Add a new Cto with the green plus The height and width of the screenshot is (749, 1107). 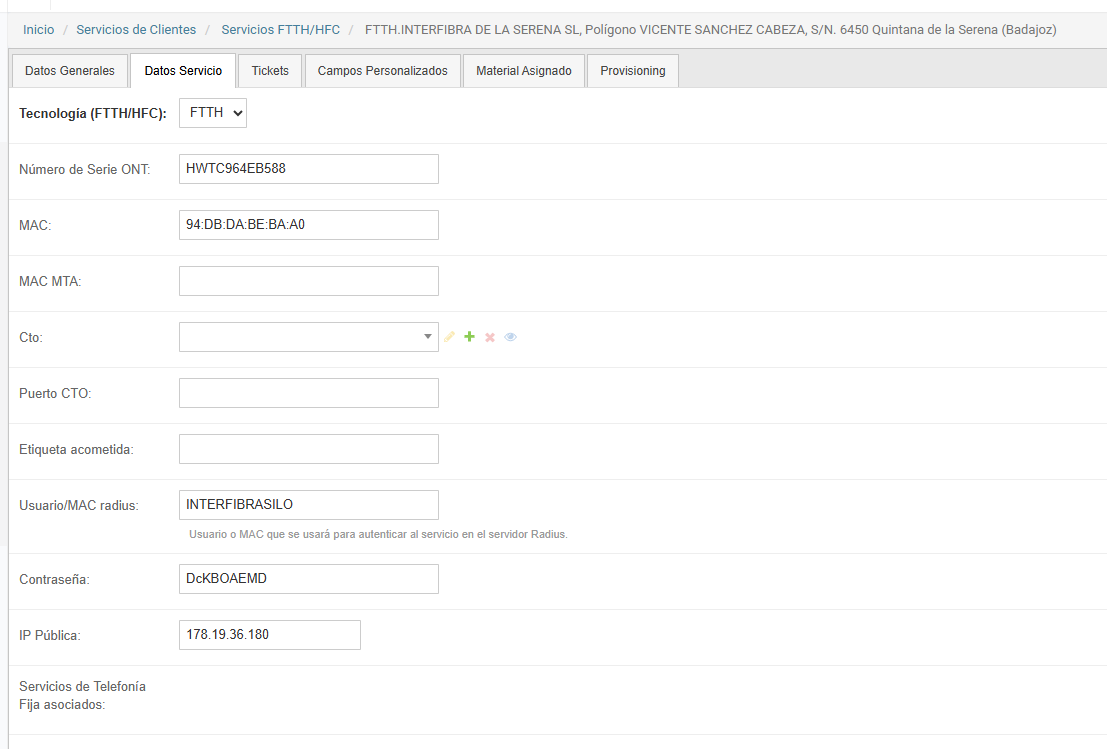(x=469, y=337)
